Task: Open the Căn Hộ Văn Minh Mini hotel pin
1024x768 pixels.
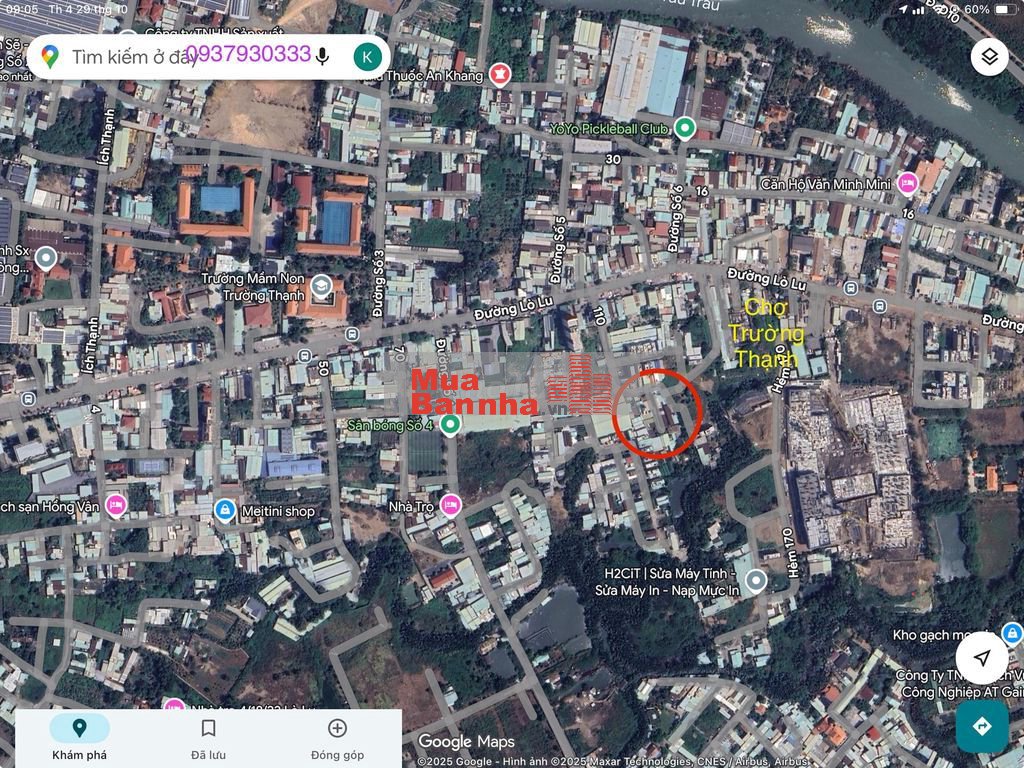Action: coord(907,183)
